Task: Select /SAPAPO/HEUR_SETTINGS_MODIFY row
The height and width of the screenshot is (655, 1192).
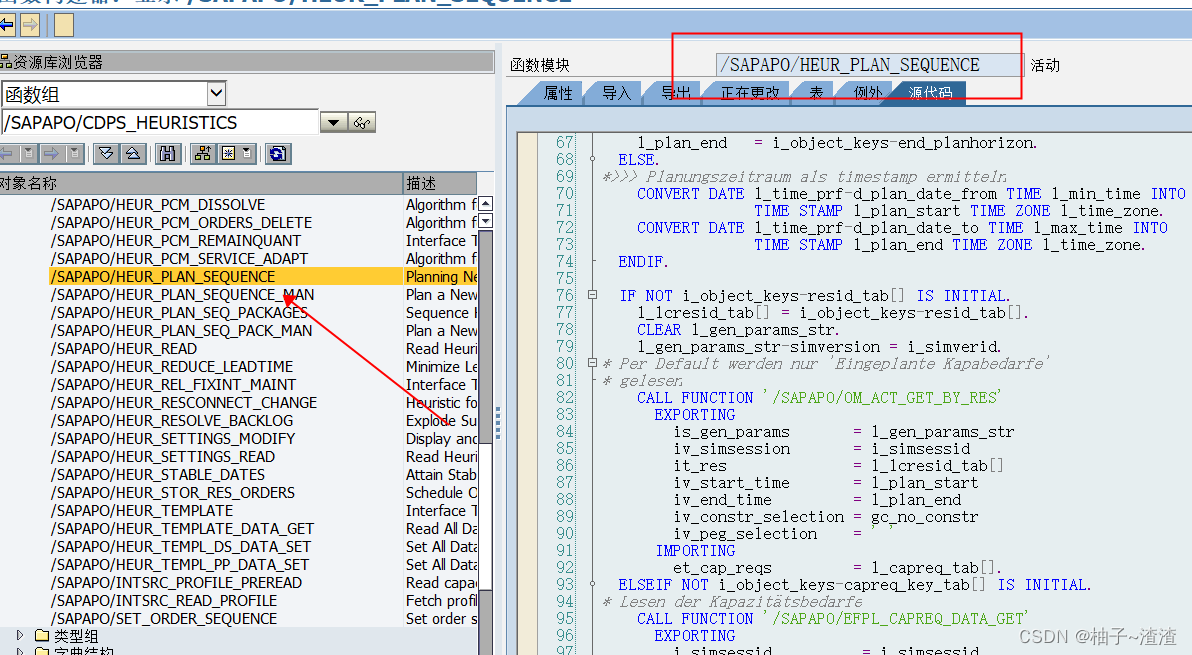Action: click(x=173, y=439)
